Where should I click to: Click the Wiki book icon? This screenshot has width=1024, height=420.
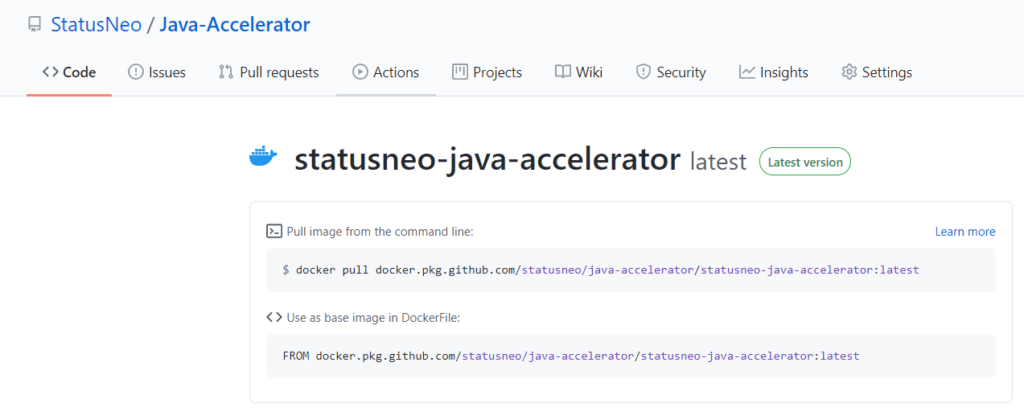(x=563, y=72)
